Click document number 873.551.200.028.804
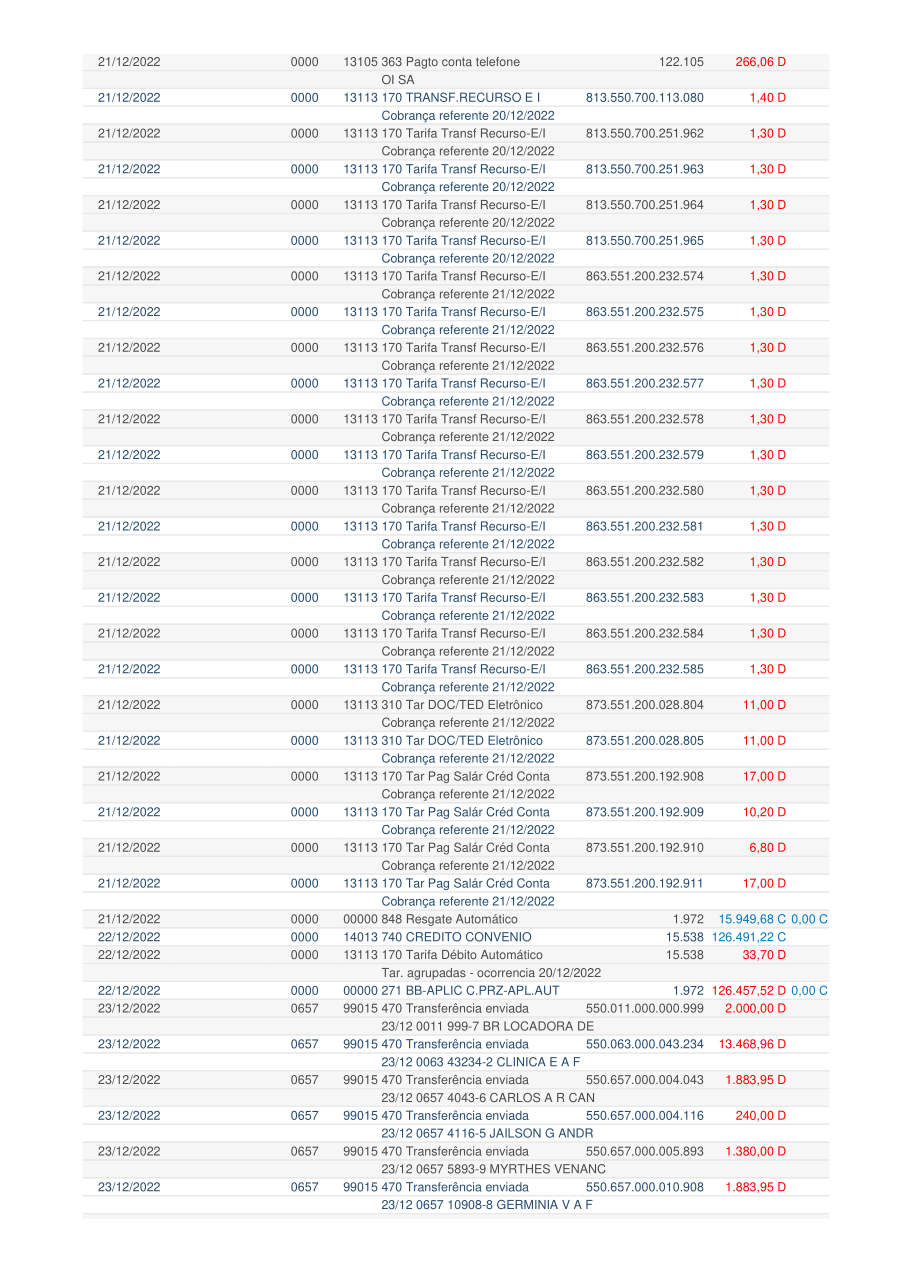This screenshot has height=1273, width=900. tap(644, 705)
